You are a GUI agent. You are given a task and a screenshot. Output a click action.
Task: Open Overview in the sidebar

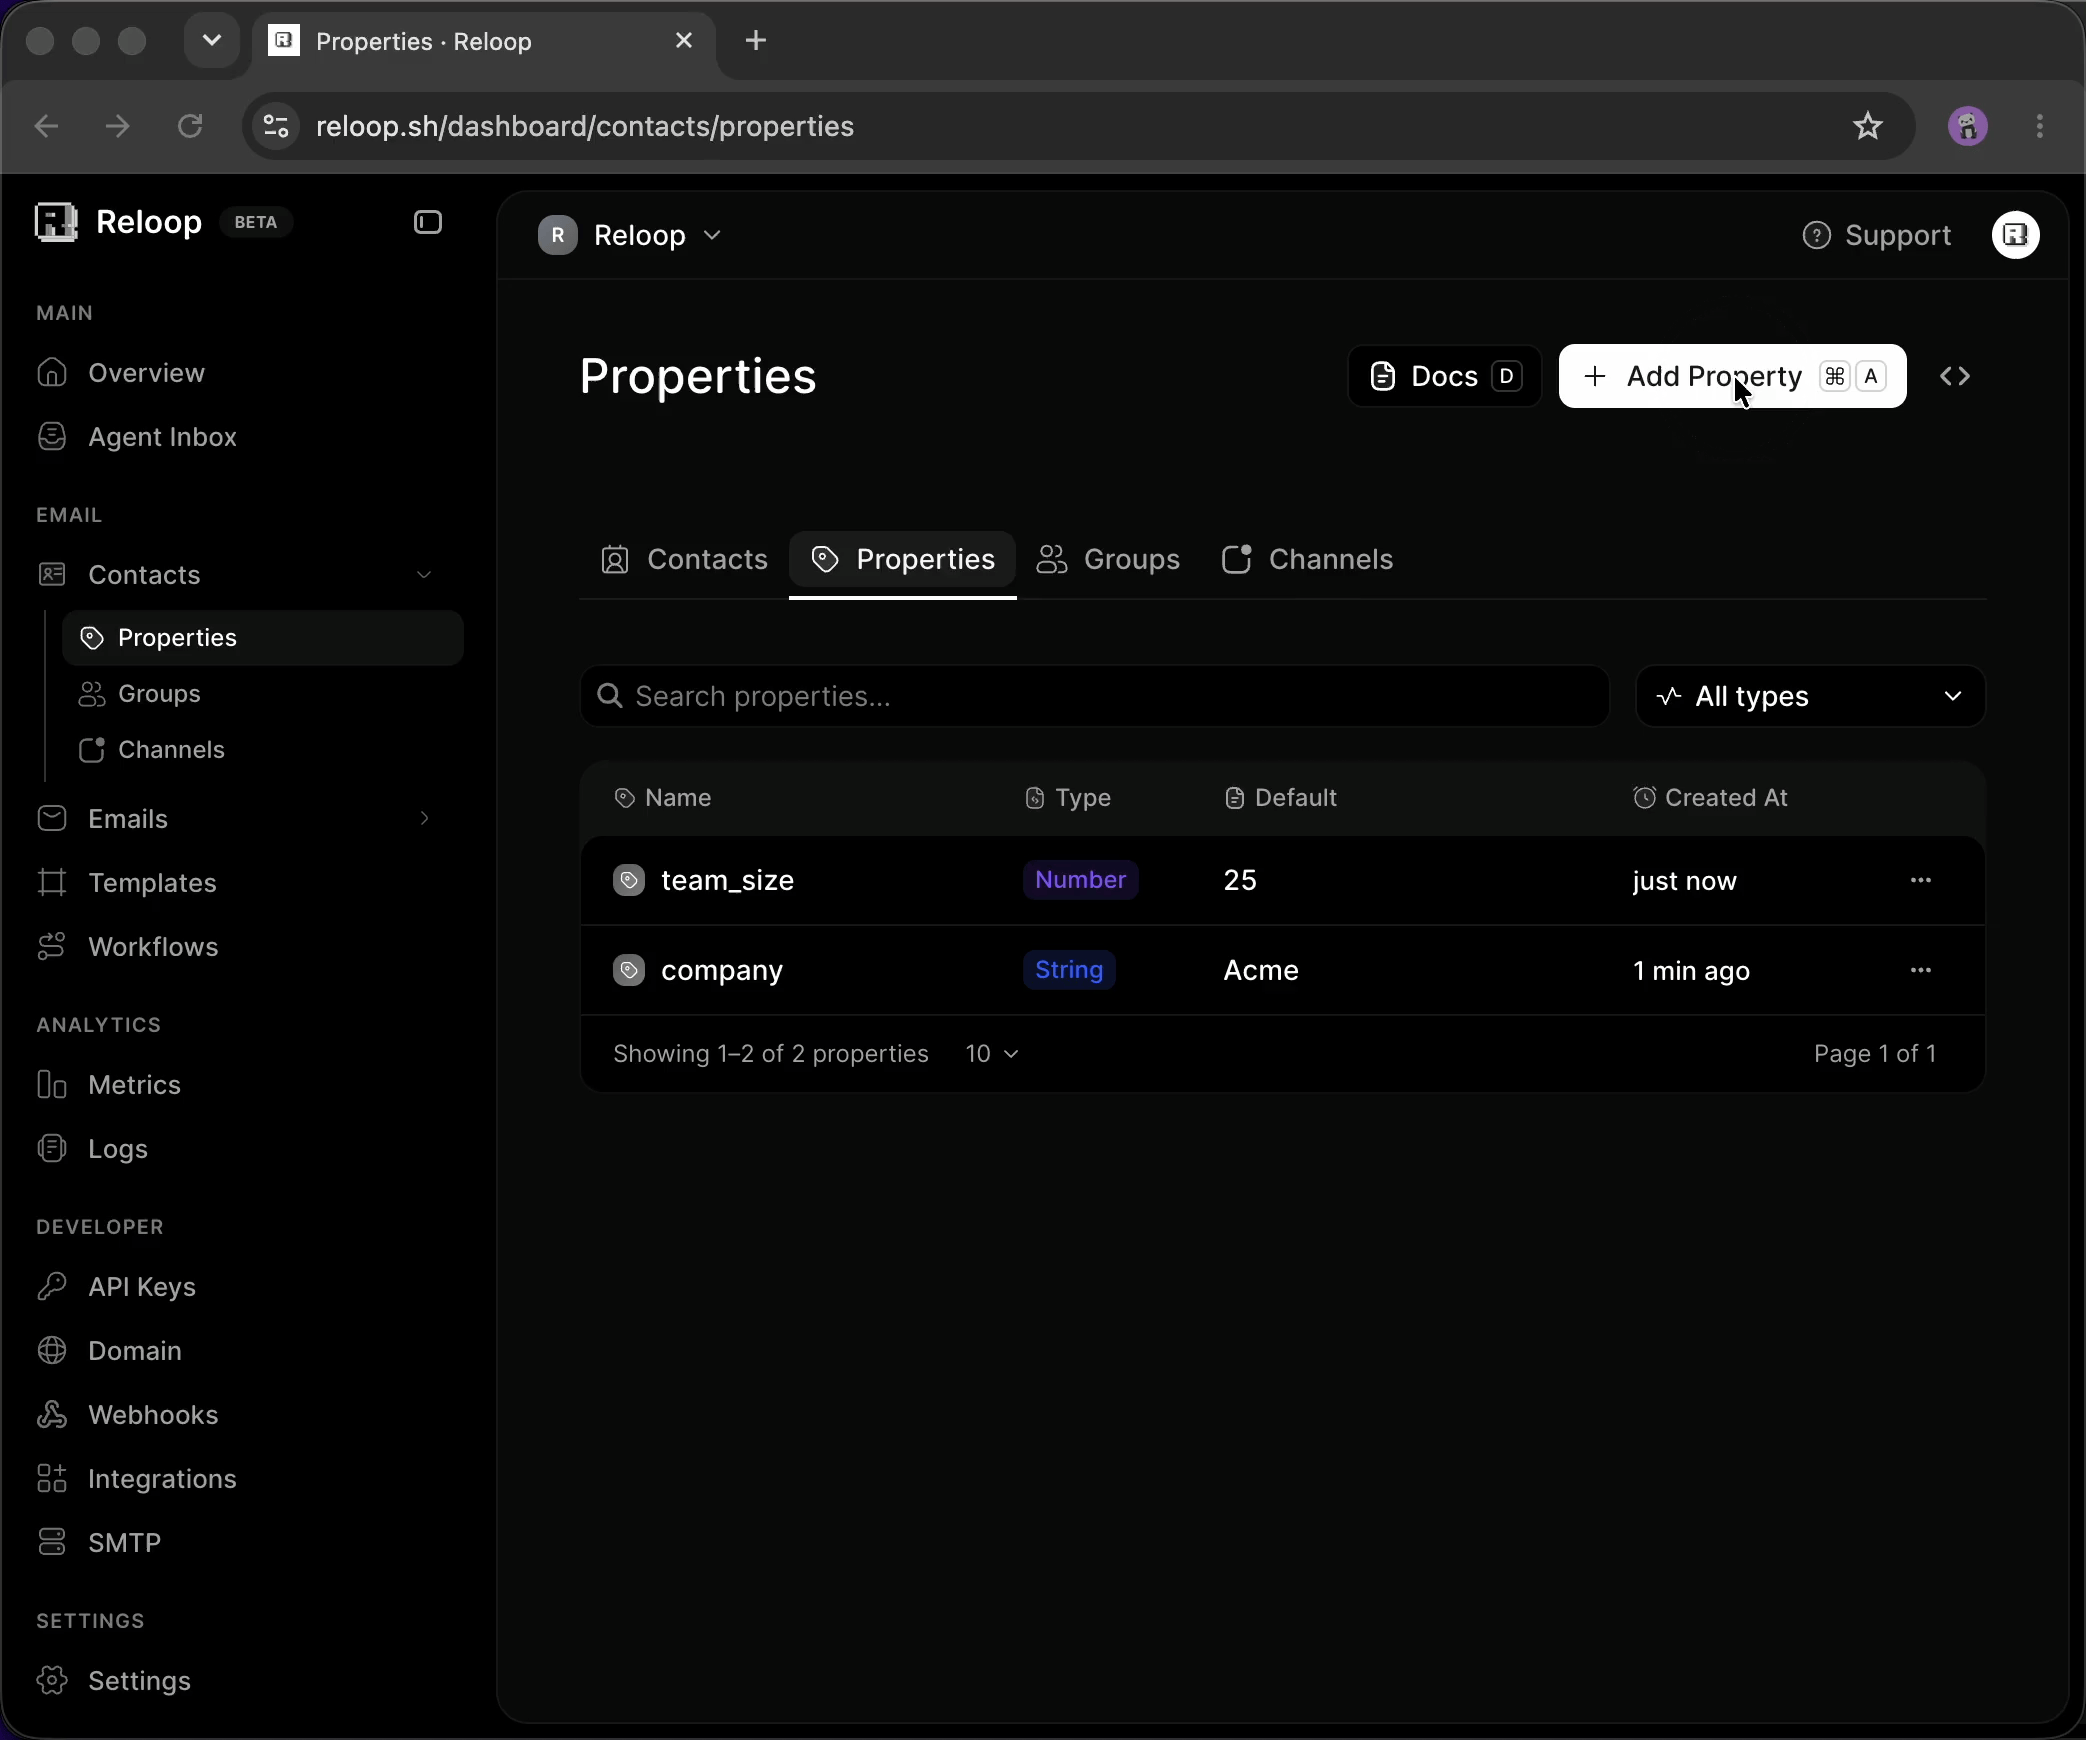point(146,373)
